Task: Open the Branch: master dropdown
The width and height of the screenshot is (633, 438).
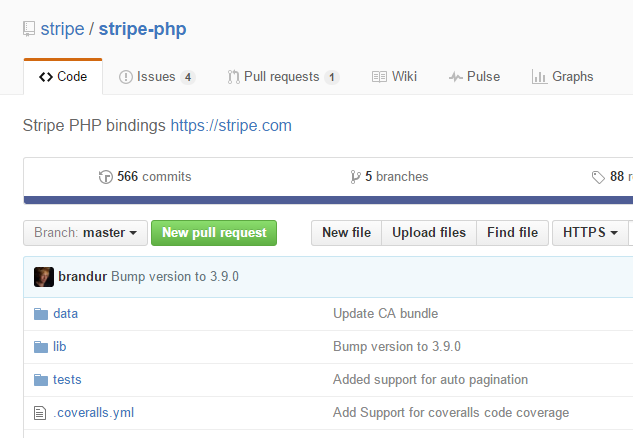Action: [85, 233]
